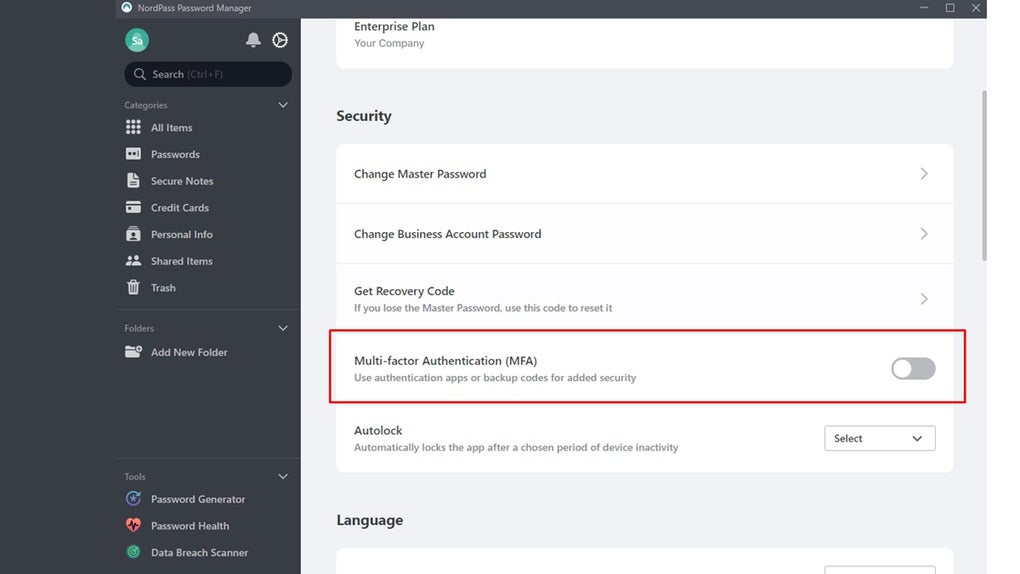
Task: Click MFA description about authentication apps
Action: click(x=495, y=377)
